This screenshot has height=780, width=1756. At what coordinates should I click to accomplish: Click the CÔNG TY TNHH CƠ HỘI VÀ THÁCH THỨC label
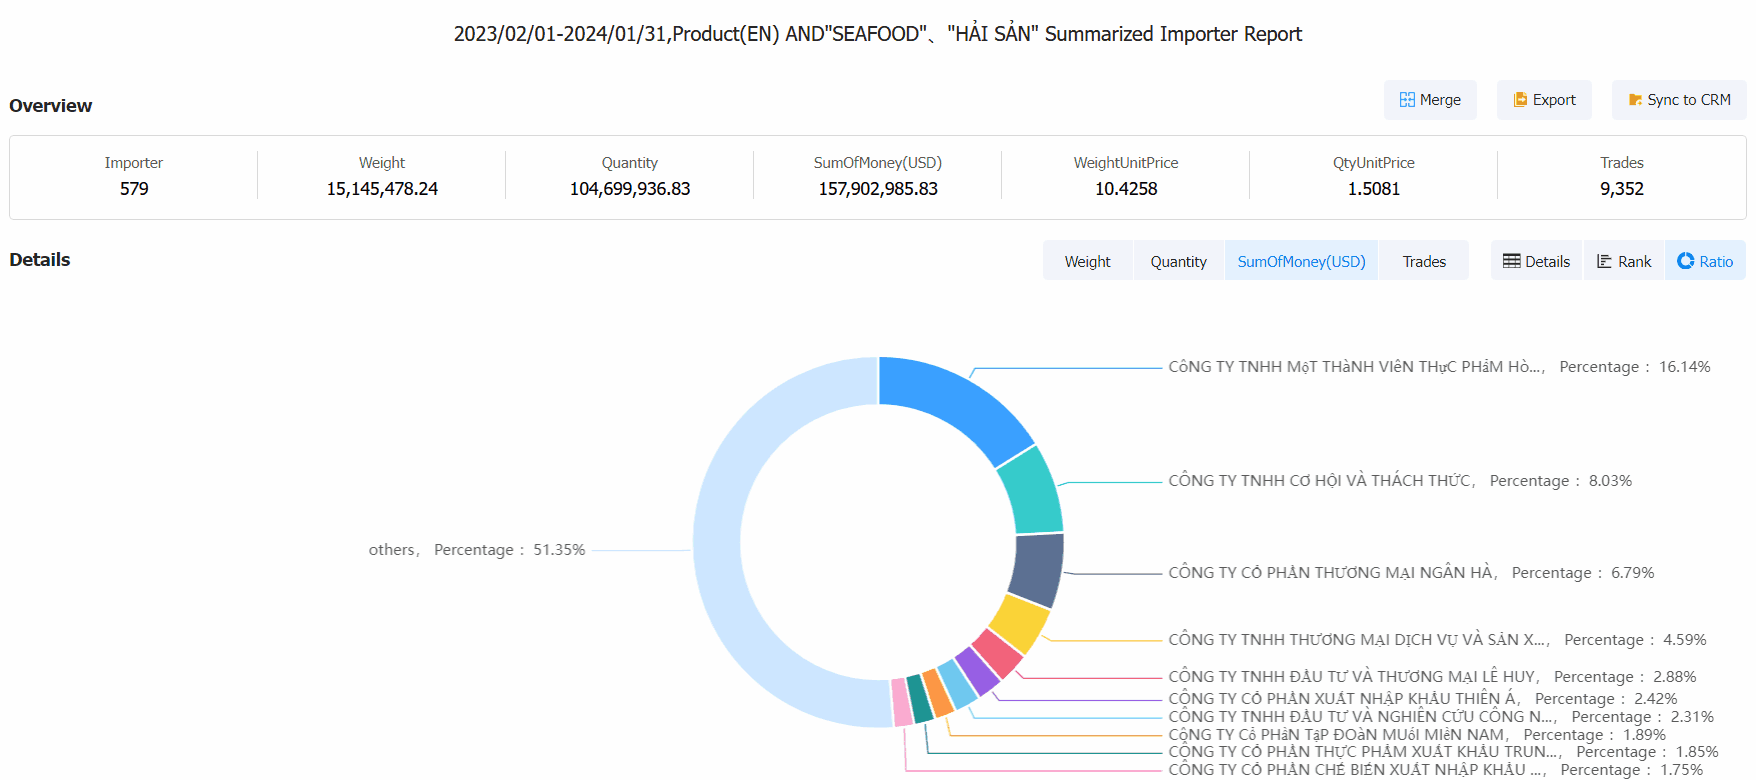(1320, 481)
